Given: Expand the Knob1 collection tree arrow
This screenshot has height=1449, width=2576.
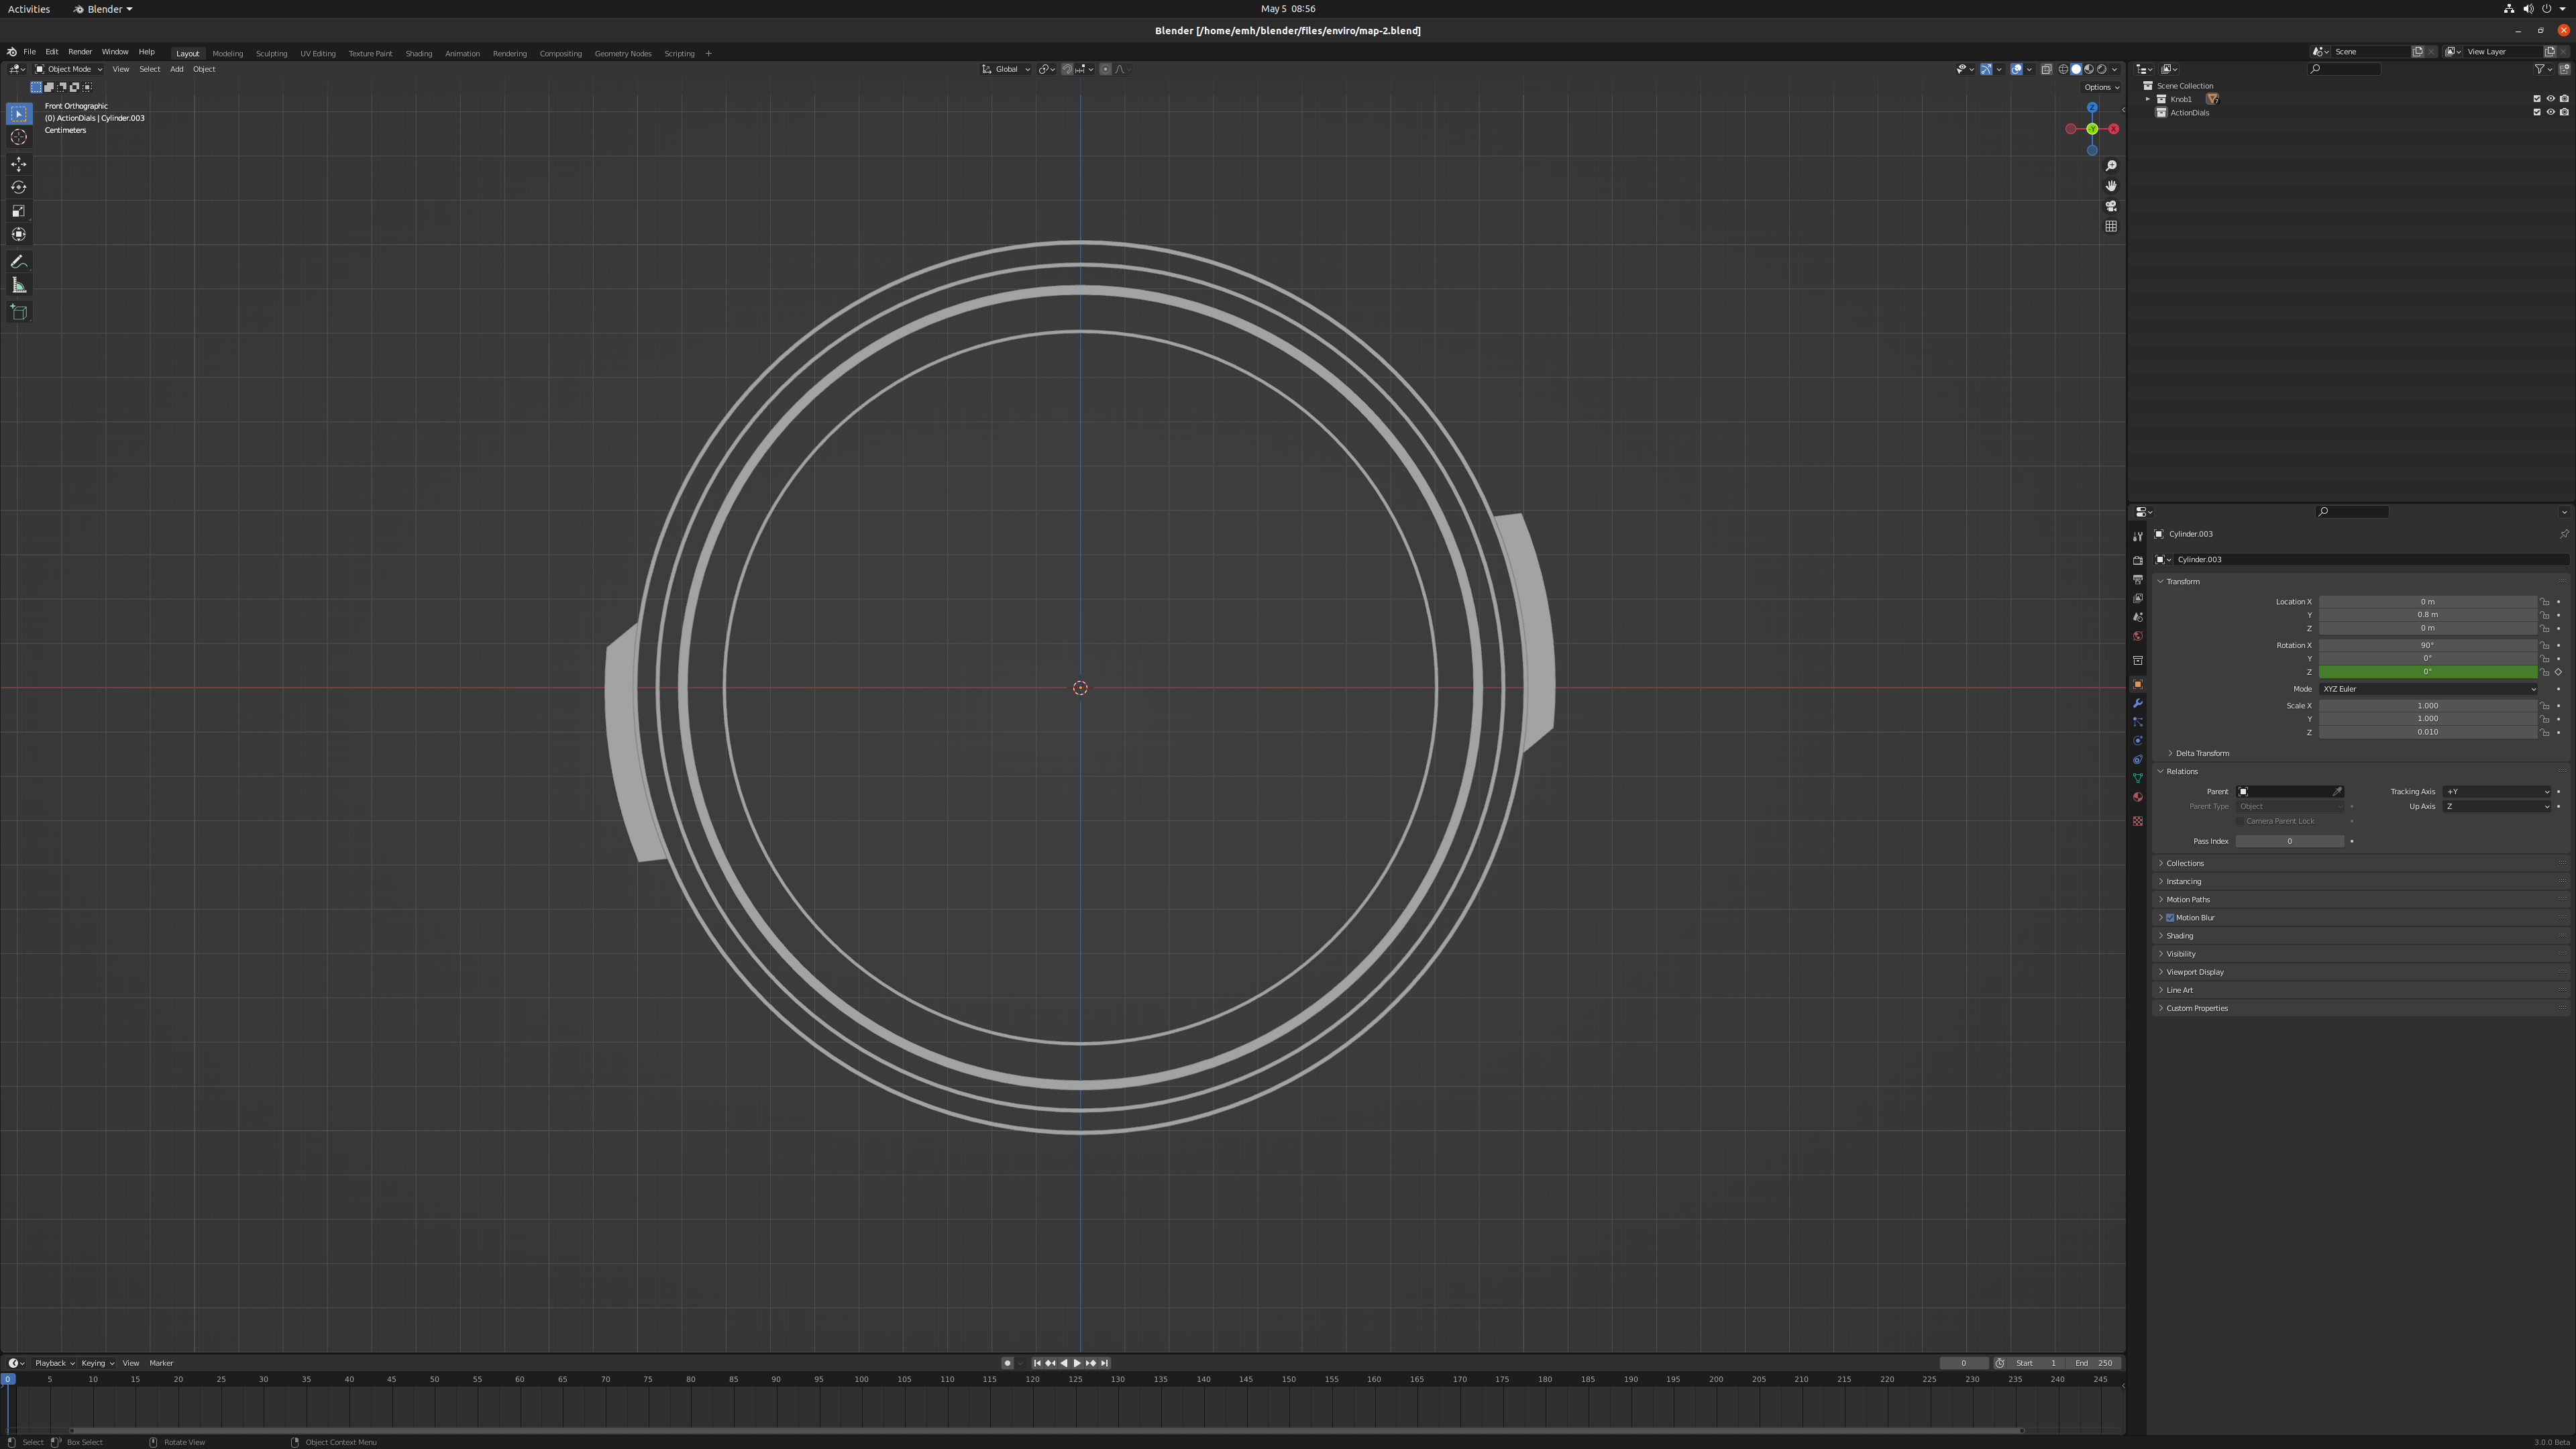Looking at the screenshot, I should 2148,99.
